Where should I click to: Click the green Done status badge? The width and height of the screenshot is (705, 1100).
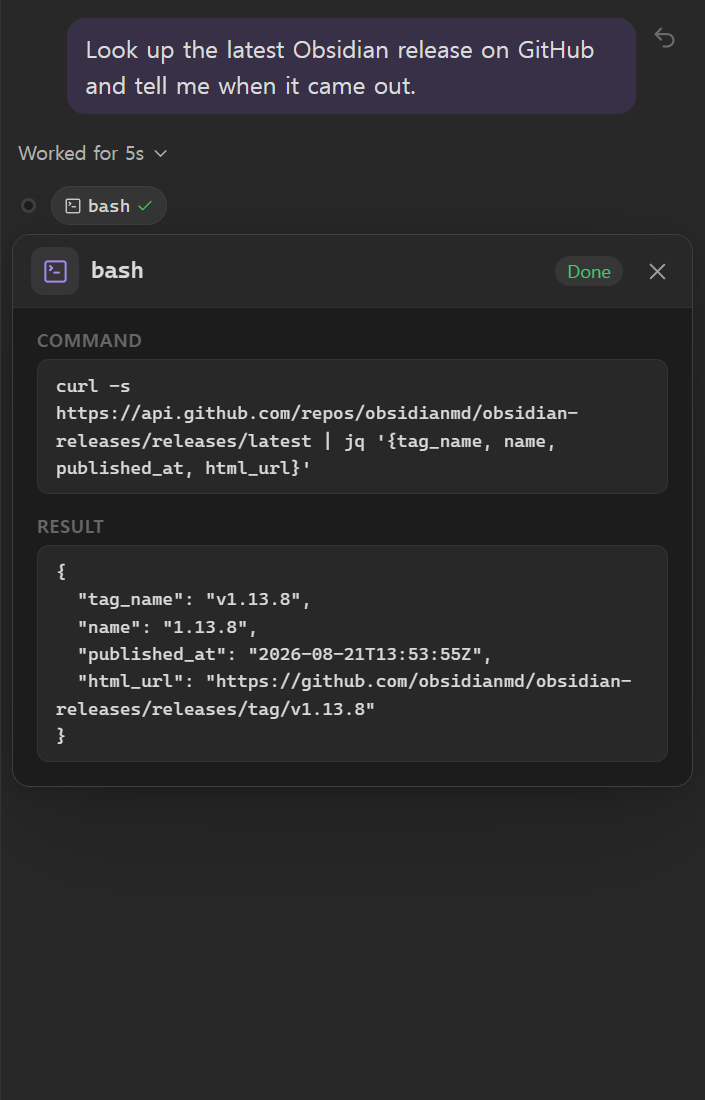(589, 271)
